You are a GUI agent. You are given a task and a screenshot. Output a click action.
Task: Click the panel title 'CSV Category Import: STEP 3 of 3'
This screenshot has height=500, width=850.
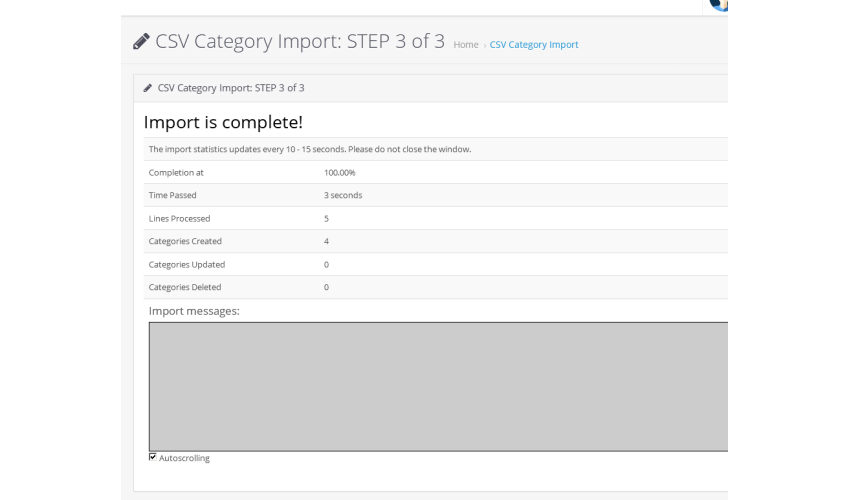(x=231, y=88)
